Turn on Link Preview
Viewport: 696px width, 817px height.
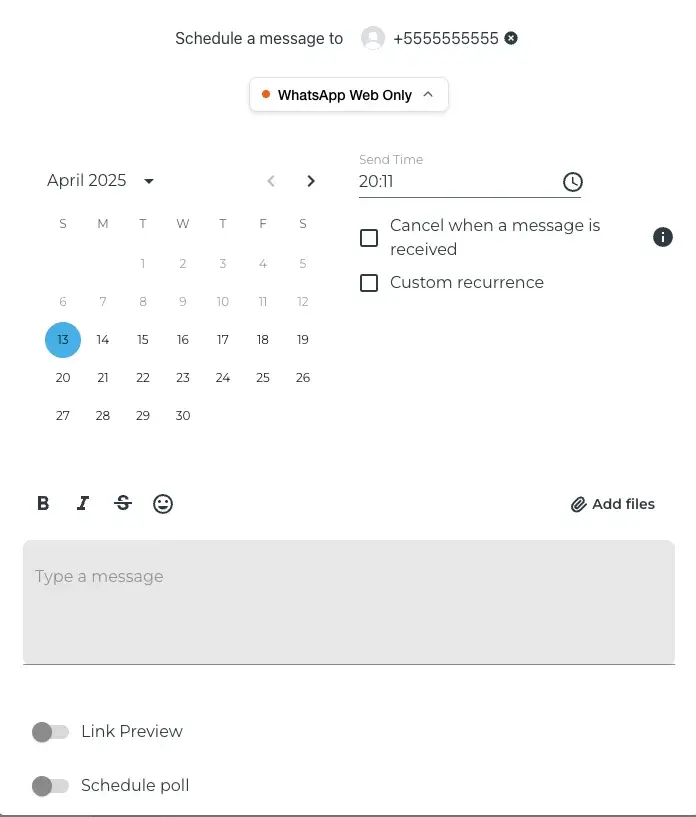51,732
